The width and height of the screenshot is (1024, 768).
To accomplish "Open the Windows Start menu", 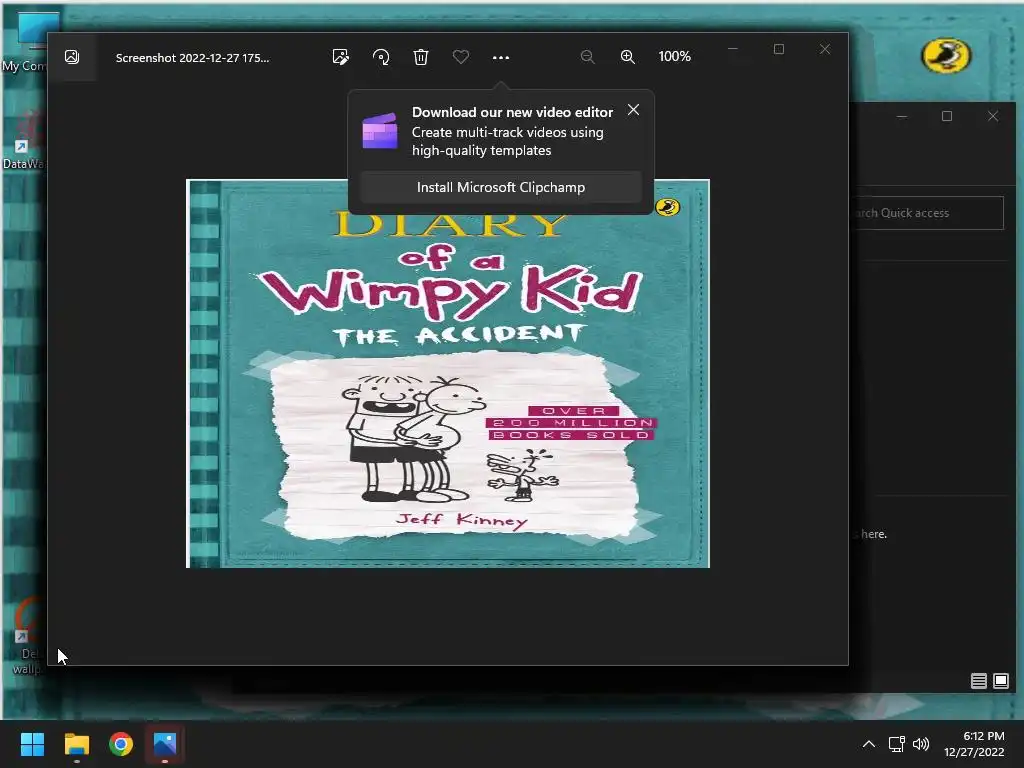I will tap(32, 744).
